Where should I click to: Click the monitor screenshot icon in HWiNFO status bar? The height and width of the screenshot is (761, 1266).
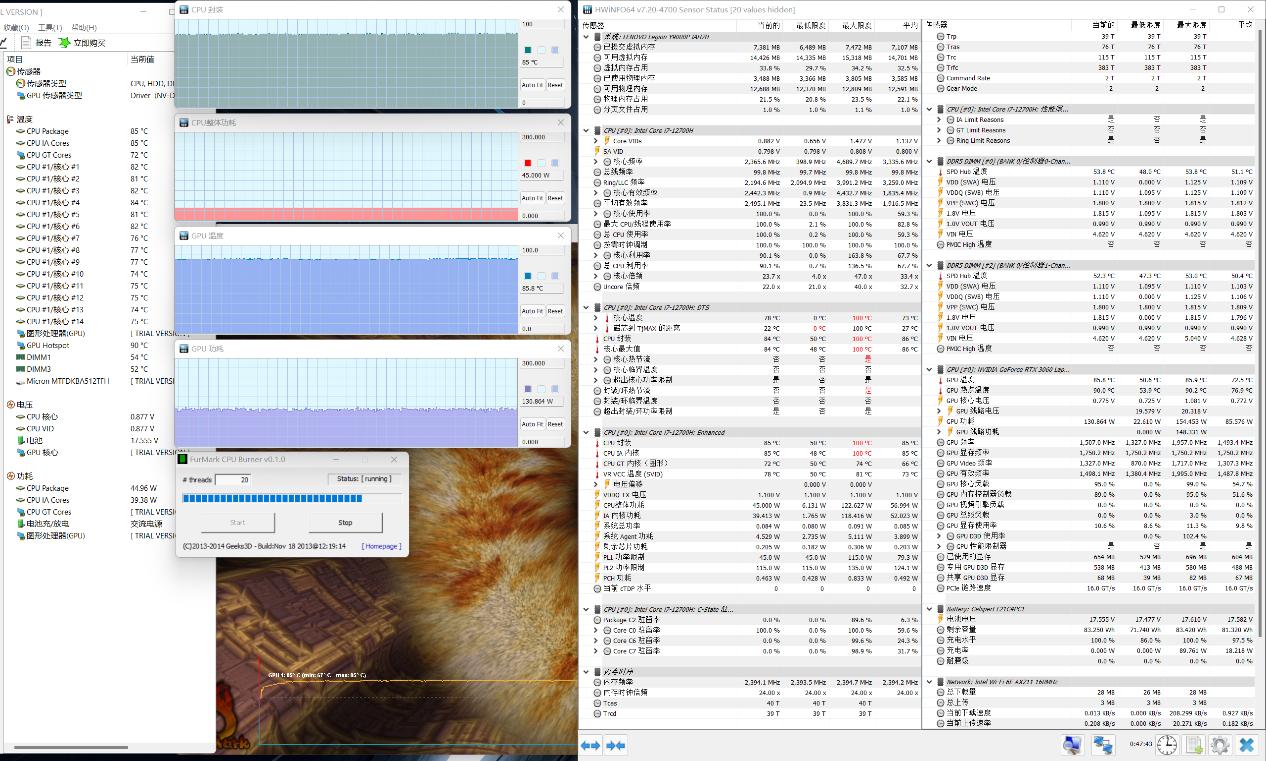coord(1072,745)
